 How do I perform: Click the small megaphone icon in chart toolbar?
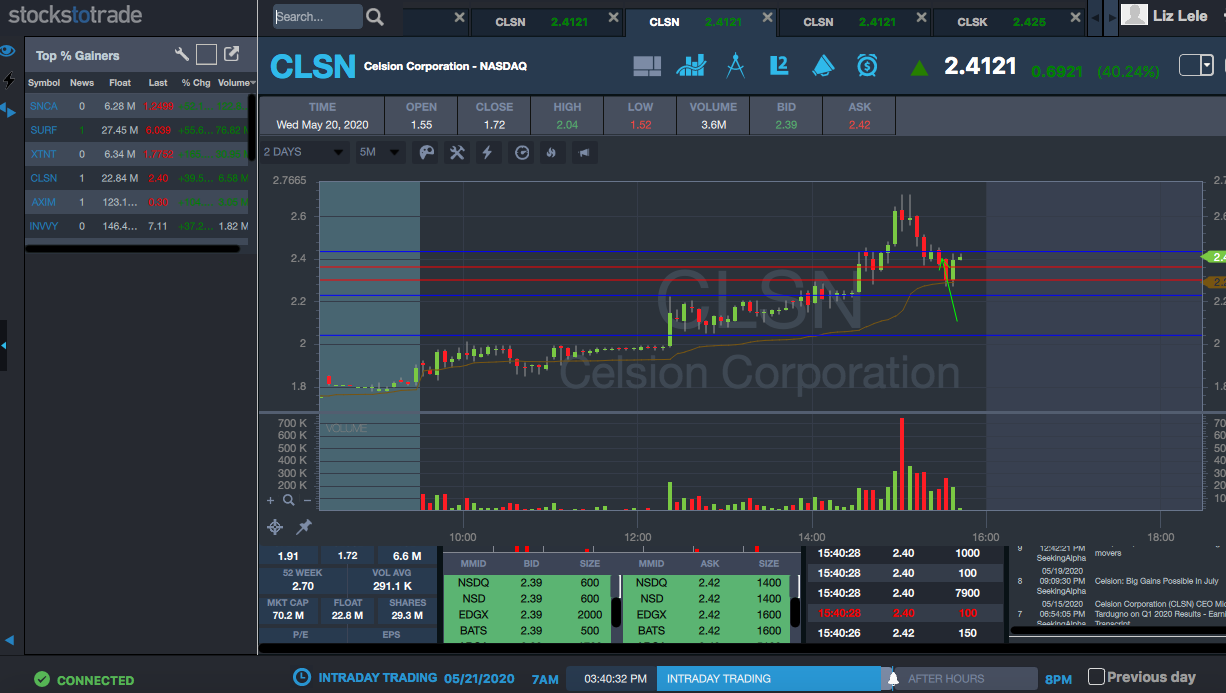click(583, 152)
